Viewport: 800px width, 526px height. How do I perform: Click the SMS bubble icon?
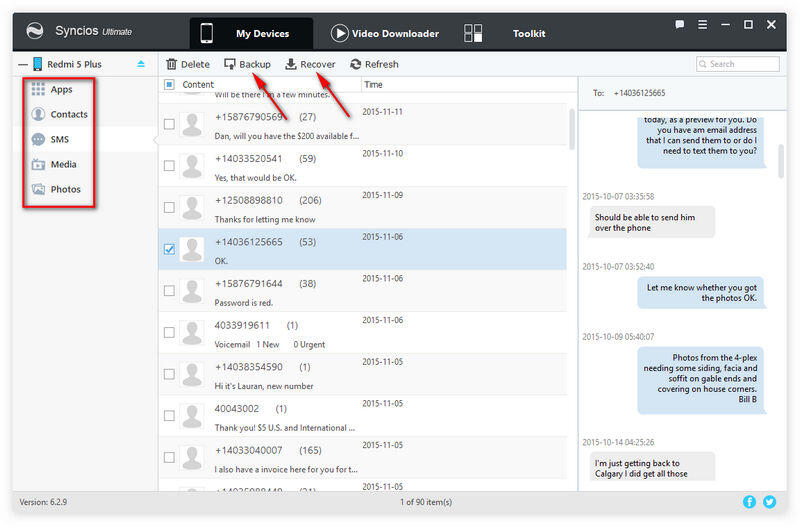pos(38,139)
